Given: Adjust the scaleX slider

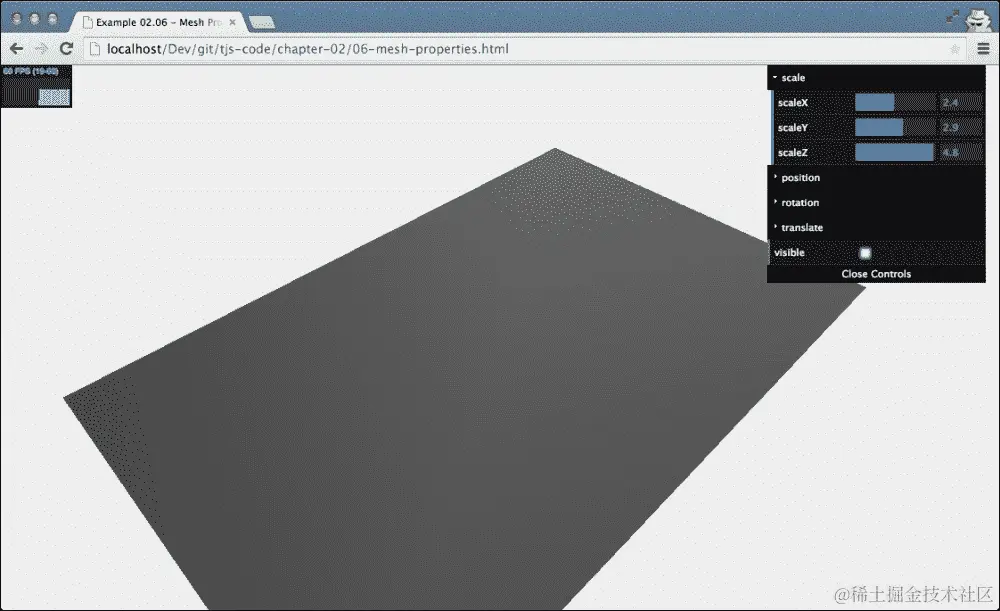Looking at the screenshot, I should coord(895,103).
